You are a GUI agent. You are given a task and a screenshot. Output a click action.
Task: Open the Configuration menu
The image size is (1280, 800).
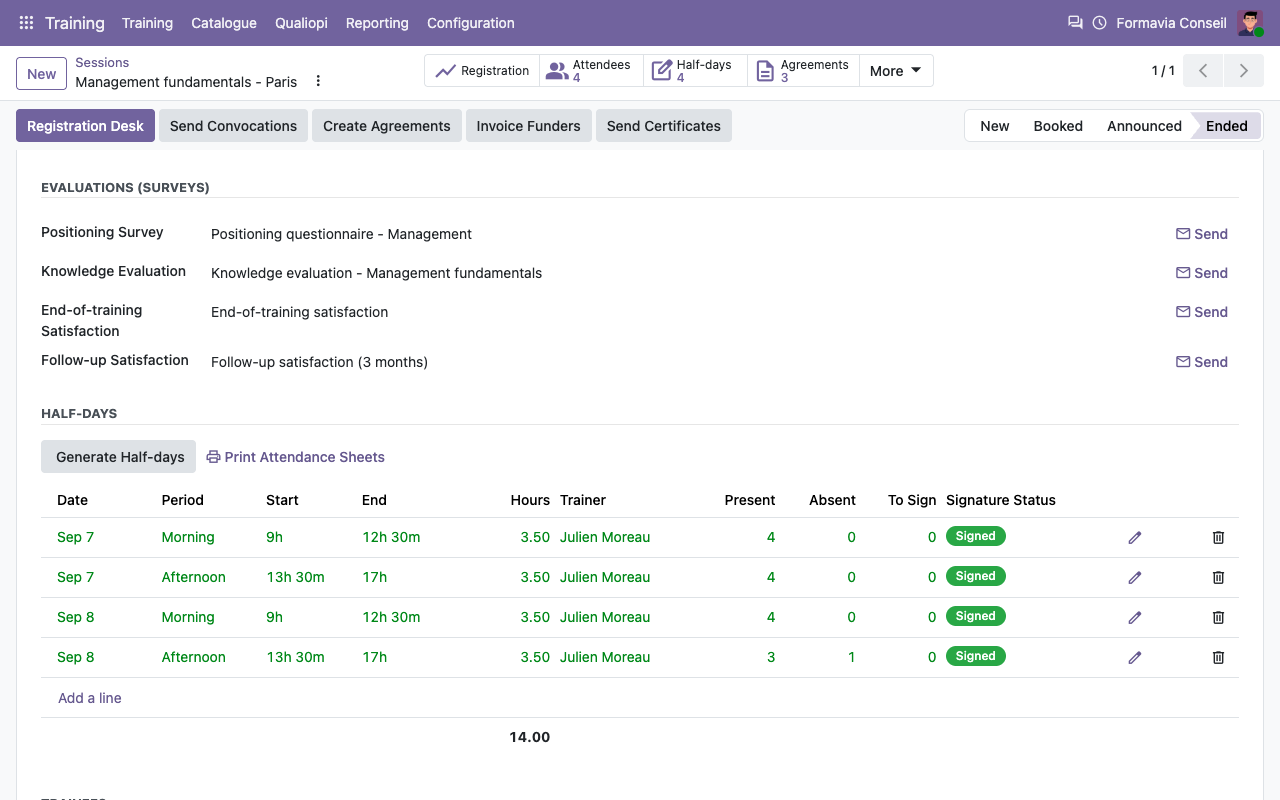471,23
